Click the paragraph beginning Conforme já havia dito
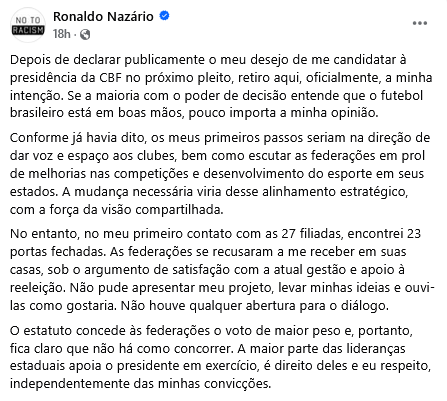This screenshot has width=447, height=401. (220, 174)
